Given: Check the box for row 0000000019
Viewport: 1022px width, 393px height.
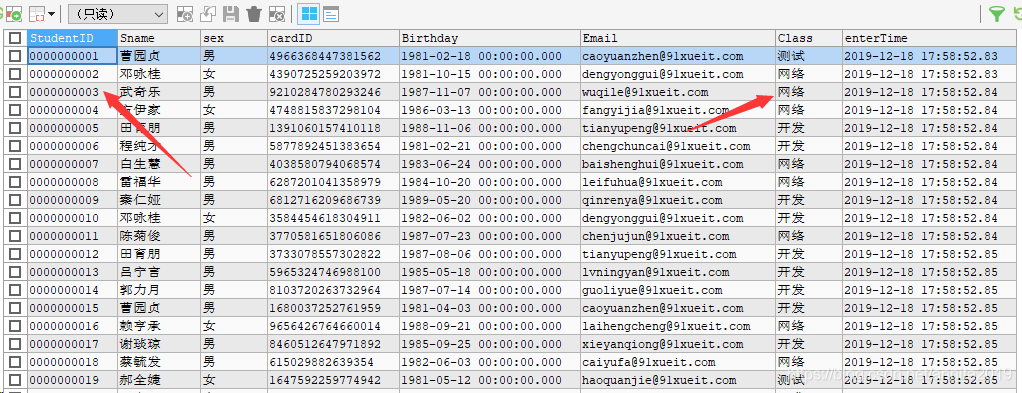Looking at the screenshot, I should [x=15, y=380].
